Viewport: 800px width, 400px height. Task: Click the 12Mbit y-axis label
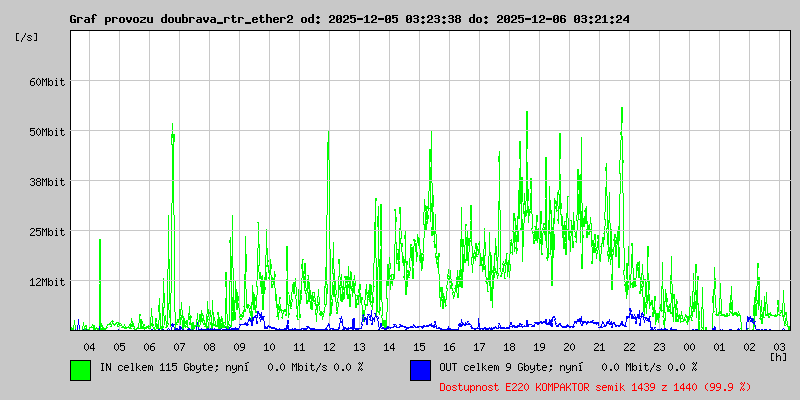(46, 282)
